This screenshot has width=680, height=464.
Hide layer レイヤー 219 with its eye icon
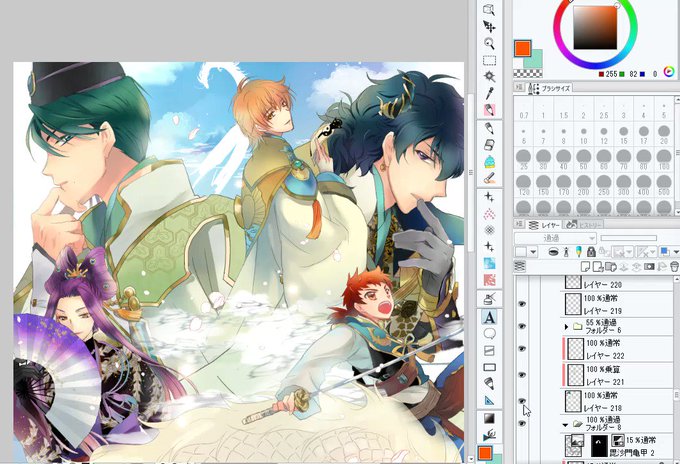(522, 304)
